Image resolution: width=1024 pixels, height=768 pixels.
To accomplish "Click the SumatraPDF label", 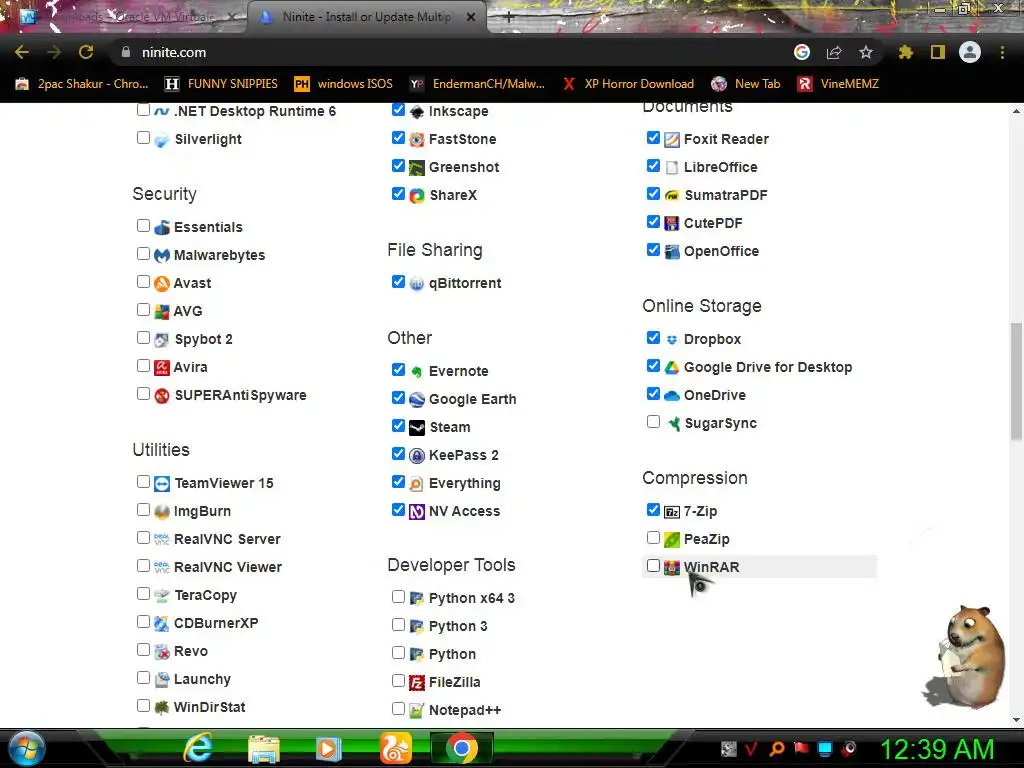I will (726, 196).
